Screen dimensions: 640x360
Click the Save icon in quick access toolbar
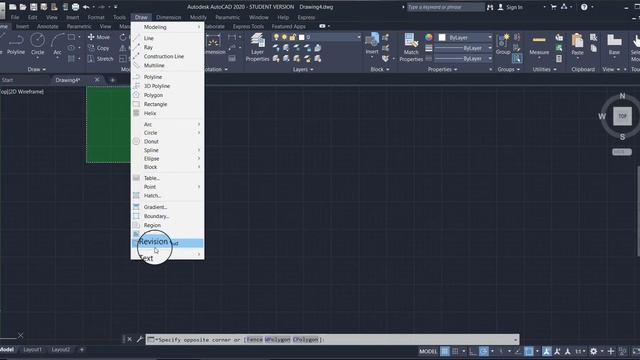click(33, 7)
